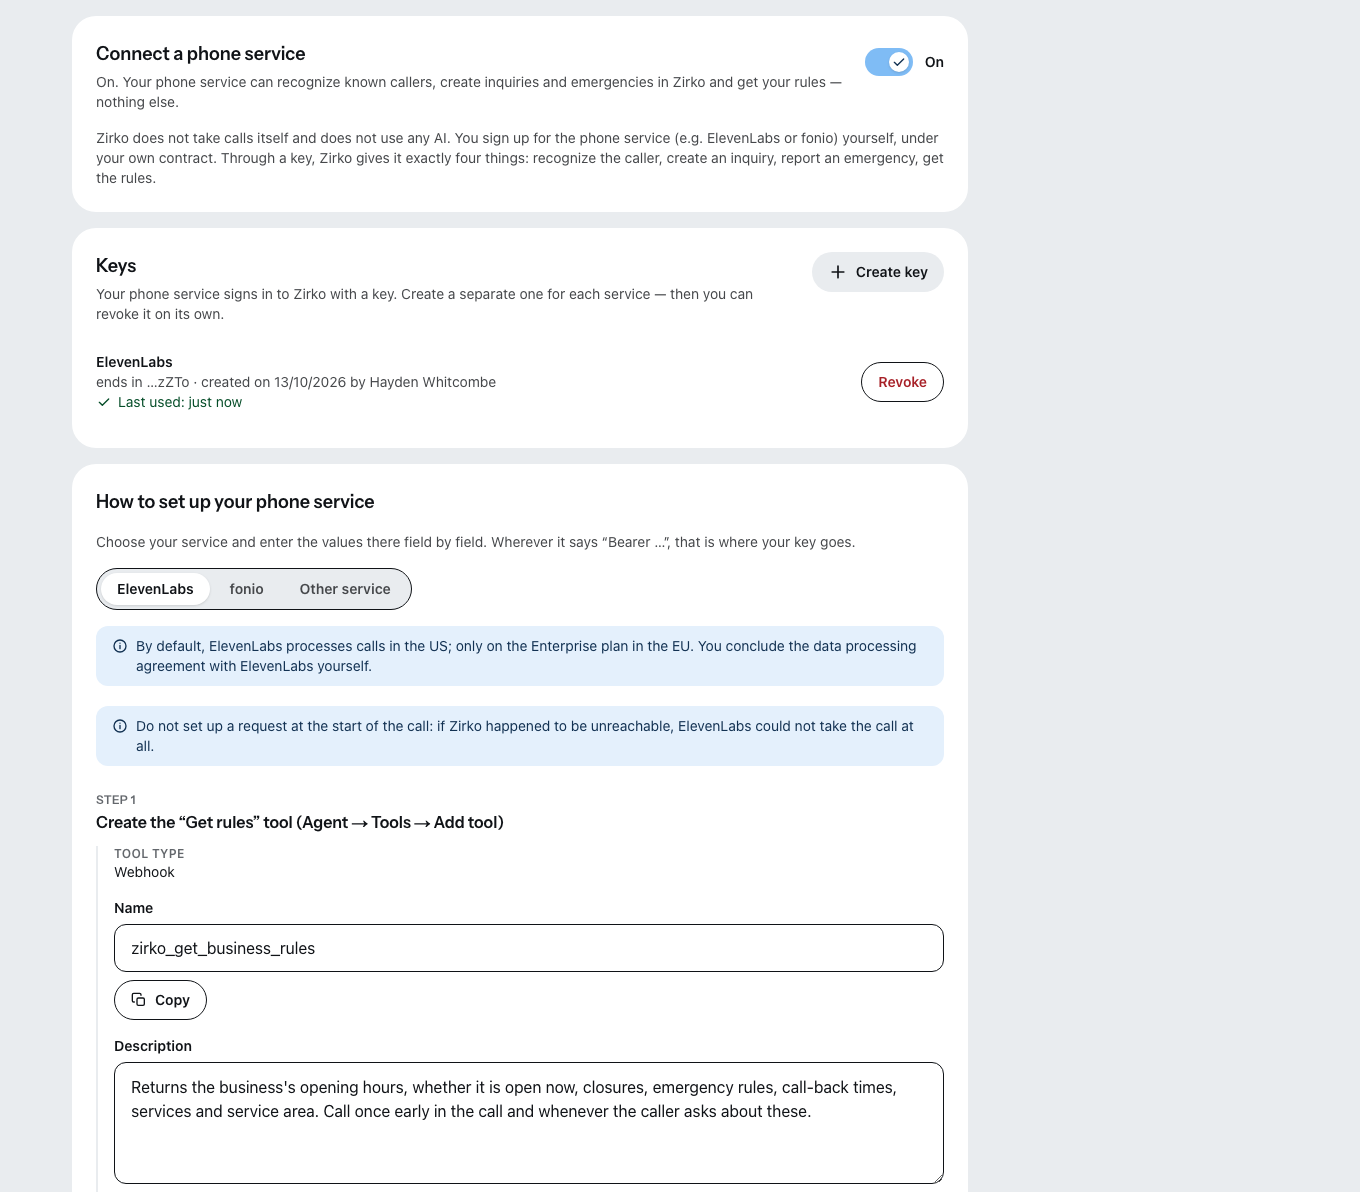Image resolution: width=1360 pixels, height=1192 pixels.
Task: Click the 'Create the "Get rules" tool' step title
Action: click(x=300, y=822)
